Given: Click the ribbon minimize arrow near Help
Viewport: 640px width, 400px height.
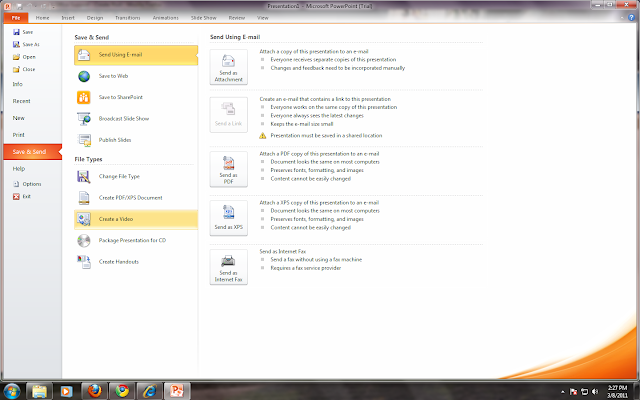Looking at the screenshot, I should point(622,18).
